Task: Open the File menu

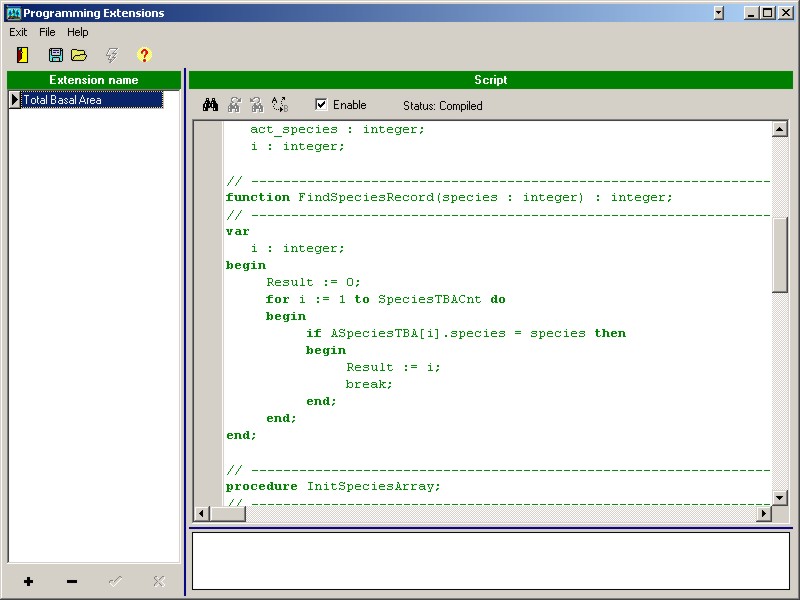Action: pos(47,32)
